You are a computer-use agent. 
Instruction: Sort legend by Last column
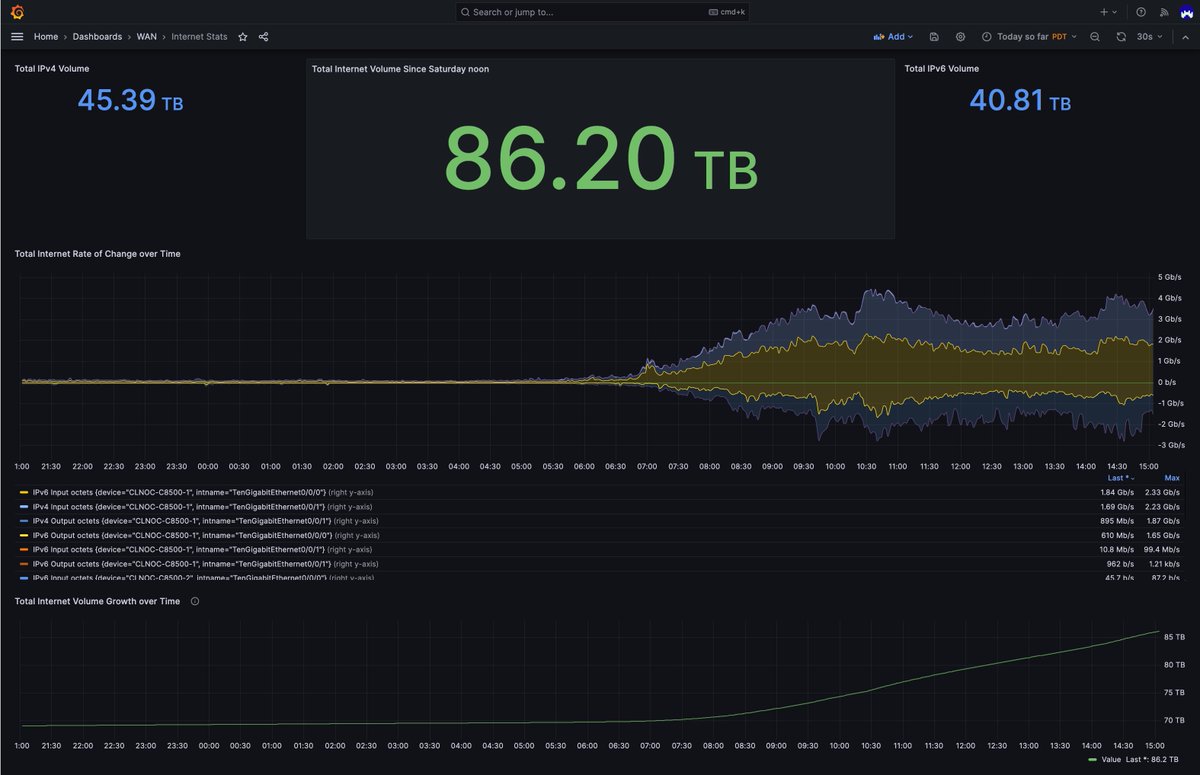(1120, 478)
